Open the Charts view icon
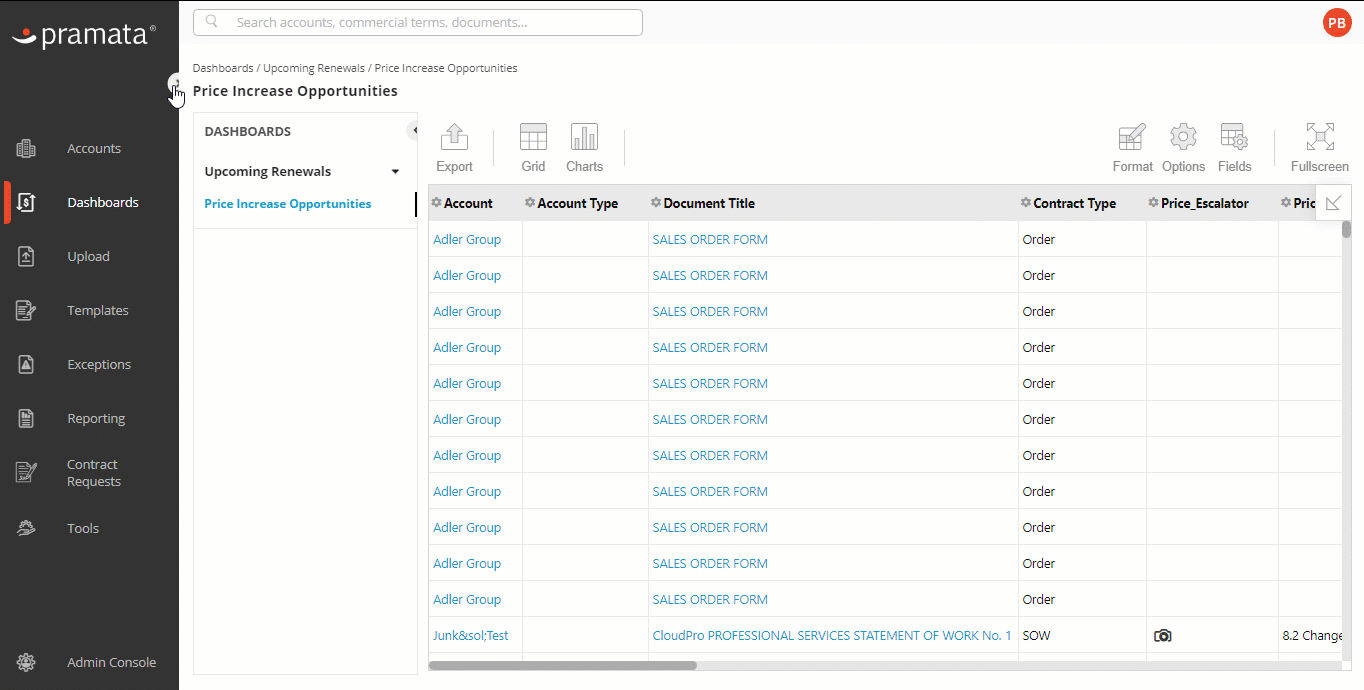 click(x=584, y=138)
